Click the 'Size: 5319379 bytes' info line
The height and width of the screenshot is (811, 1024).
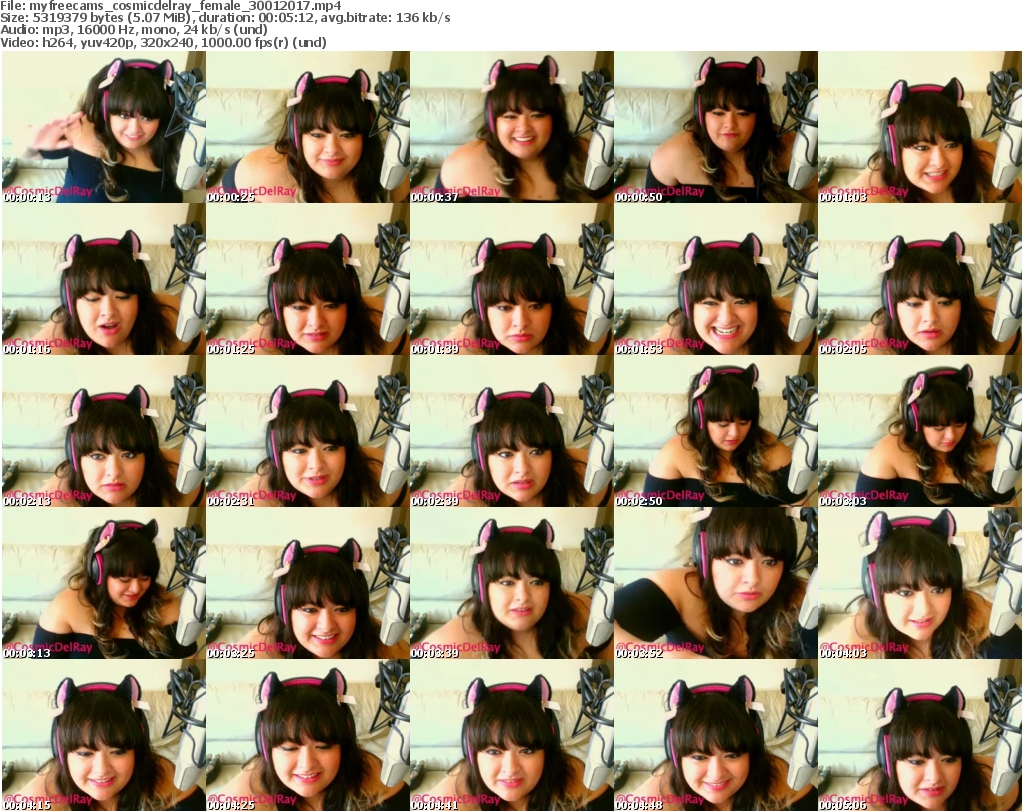tap(225, 18)
